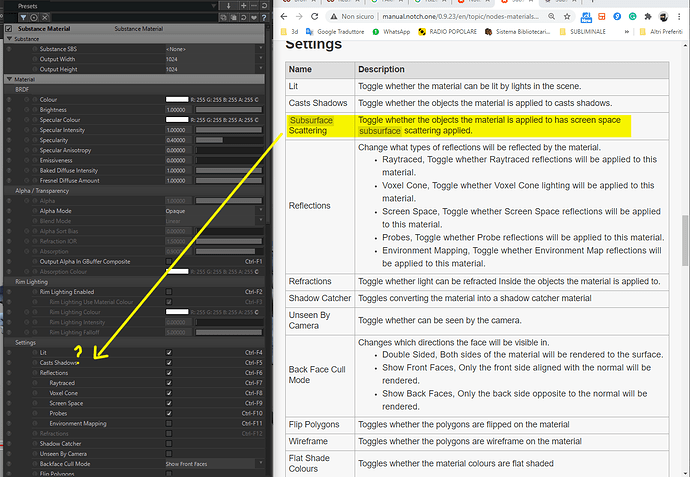The image size is (690, 477).
Task: Collapse the Material section triangle
Action: click(x=9, y=79)
